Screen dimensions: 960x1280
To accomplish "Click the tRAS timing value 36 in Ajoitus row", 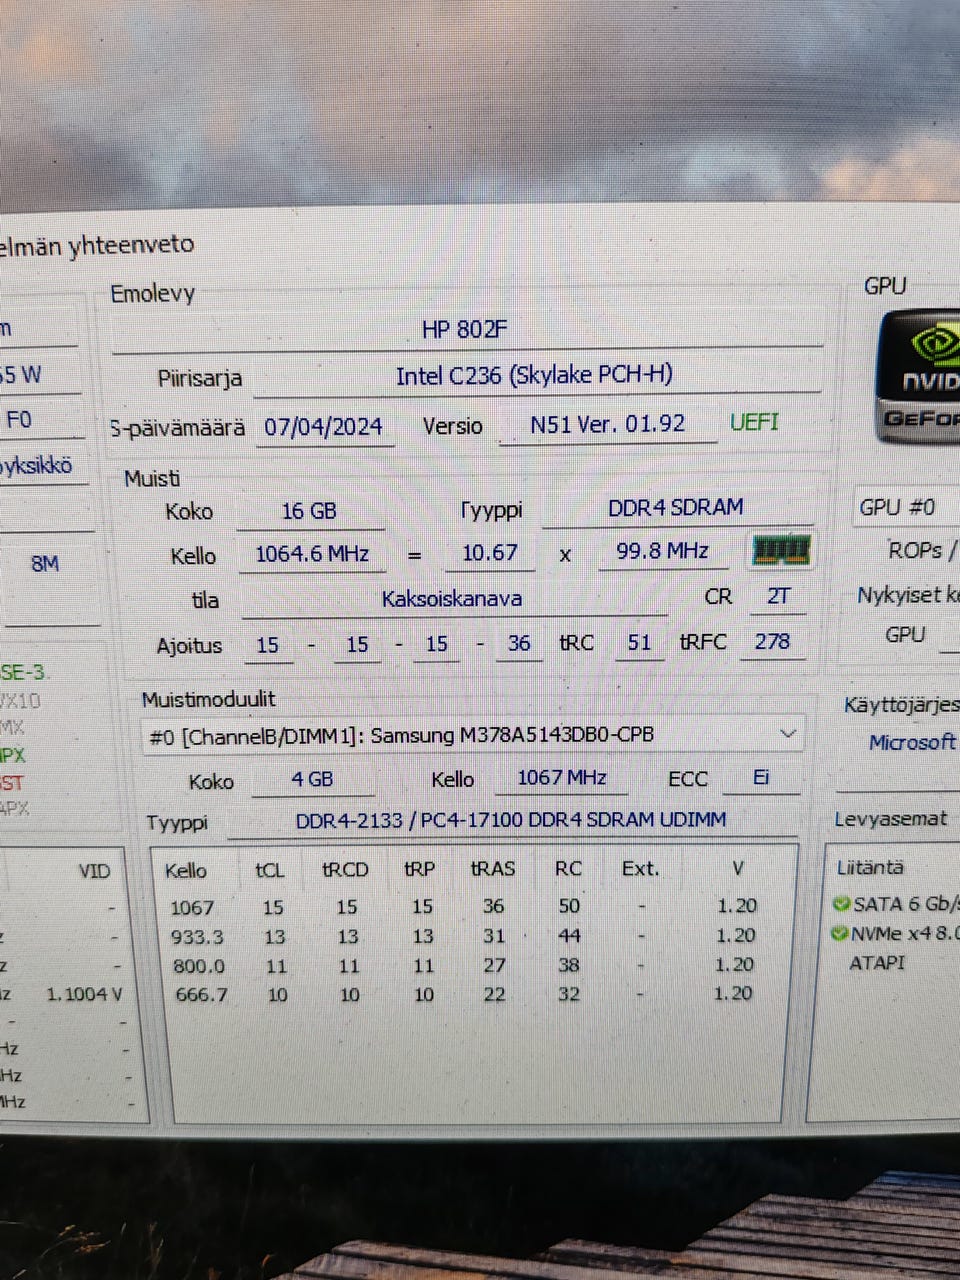I will tap(519, 643).
